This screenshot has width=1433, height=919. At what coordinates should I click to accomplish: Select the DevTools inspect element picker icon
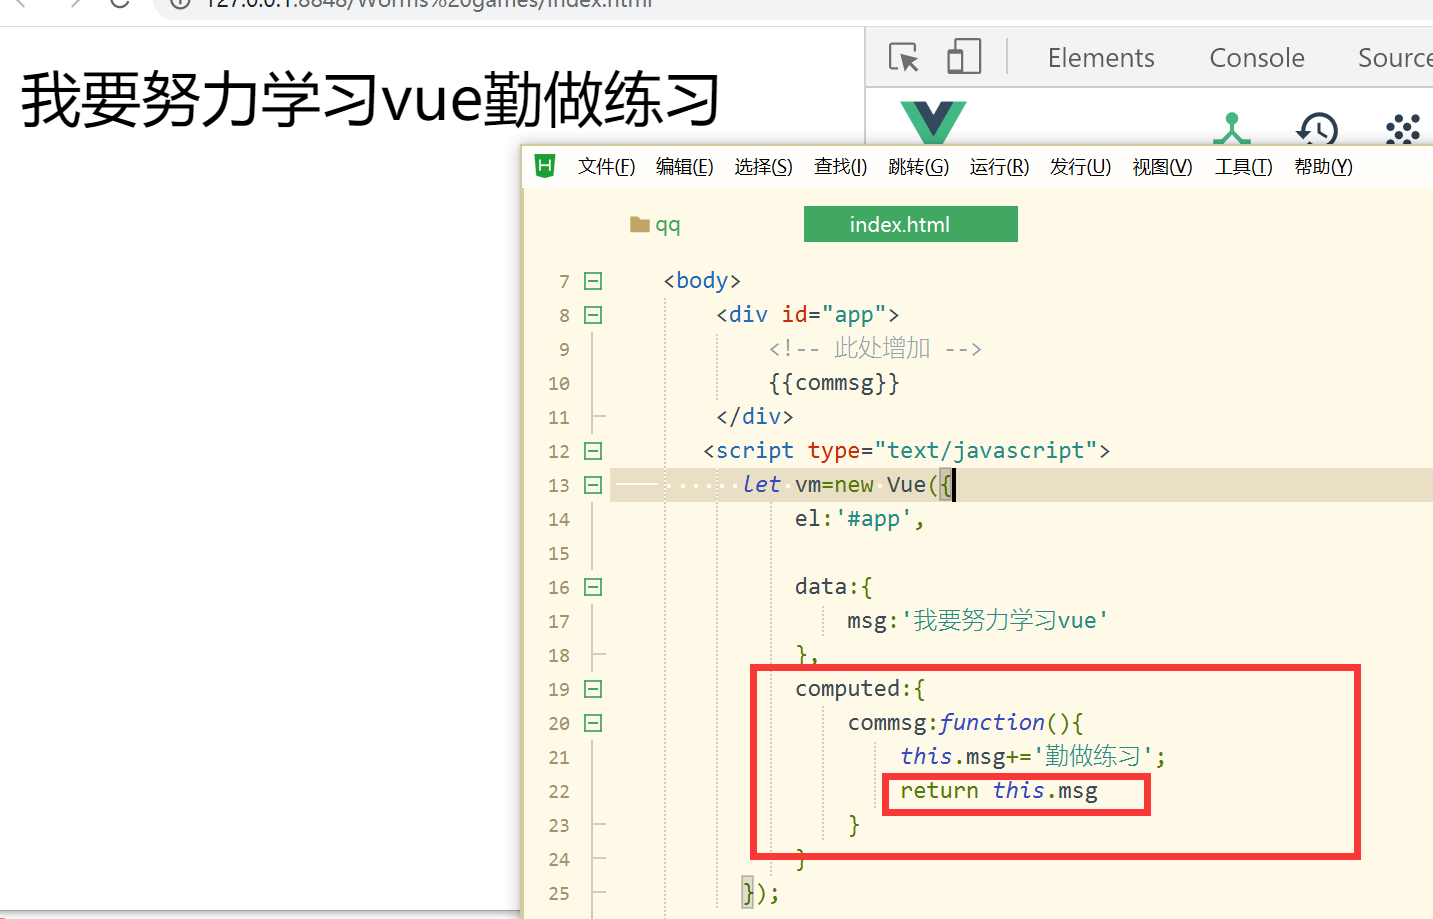click(x=904, y=57)
